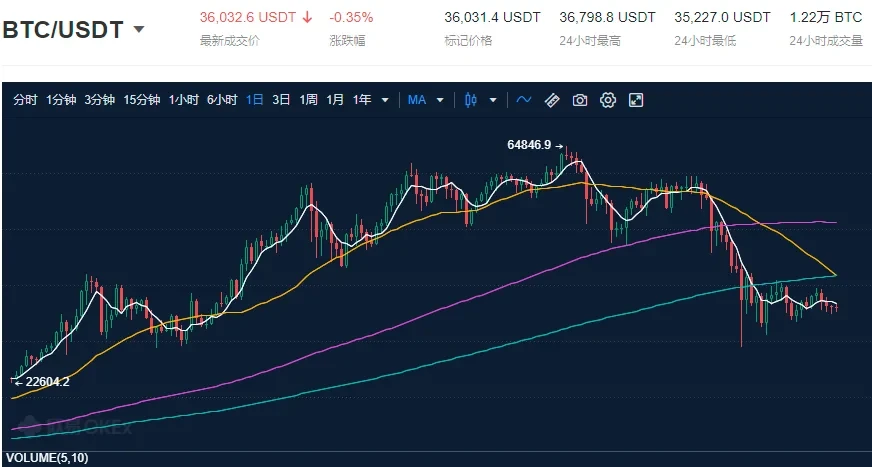
Task: Click the line drawing wave icon
Action: 523,100
